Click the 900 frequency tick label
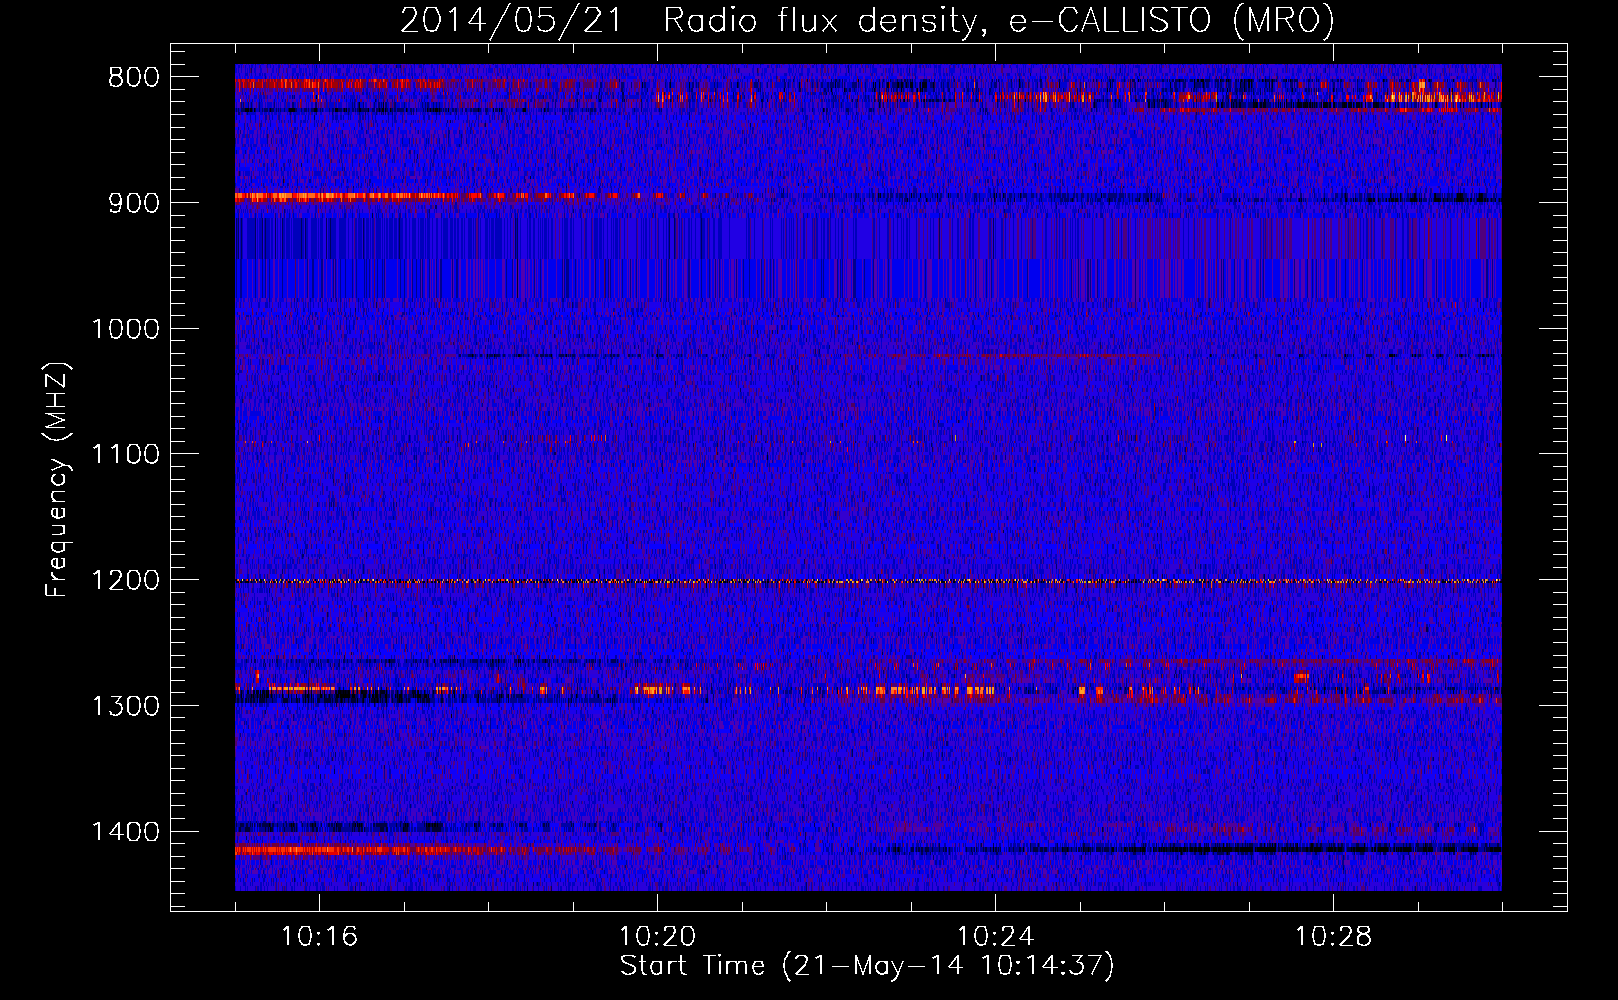This screenshot has width=1618, height=1000. click(x=134, y=203)
